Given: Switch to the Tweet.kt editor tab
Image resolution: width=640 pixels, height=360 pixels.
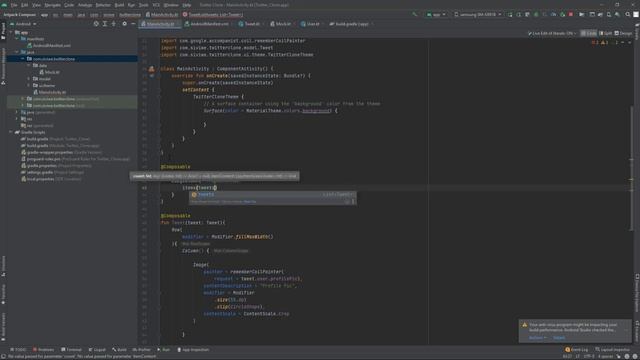Looking at the screenshot, I should tap(250, 24).
